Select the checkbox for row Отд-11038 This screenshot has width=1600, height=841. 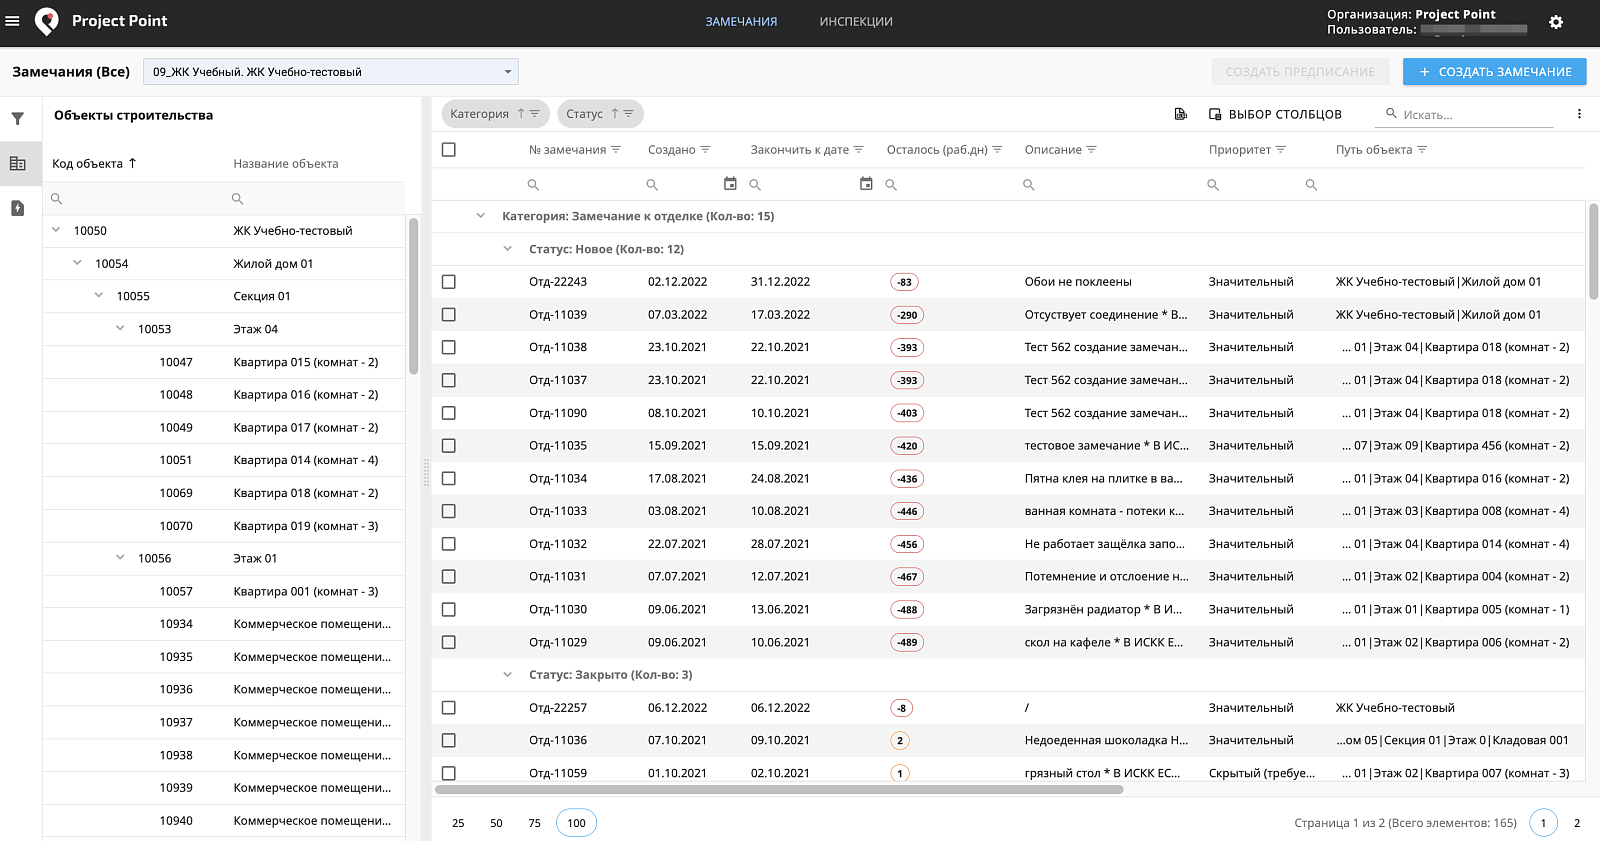tap(449, 348)
